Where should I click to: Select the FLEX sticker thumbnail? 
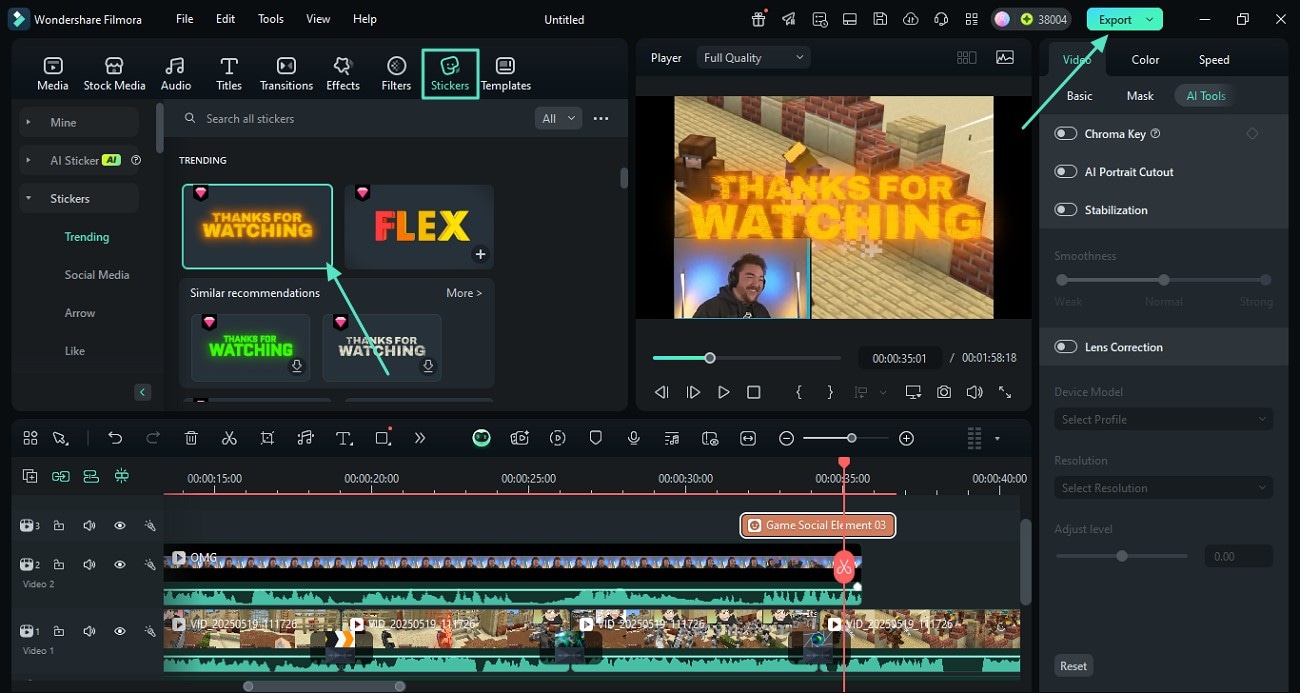click(419, 227)
